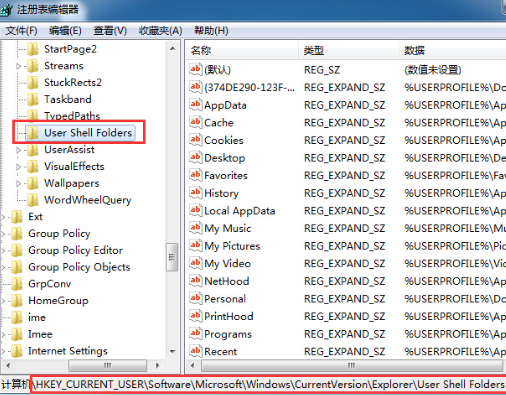Click the StuckRects2 folder icon
The width and height of the screenshot is (506, 395).
click(33, 83)
